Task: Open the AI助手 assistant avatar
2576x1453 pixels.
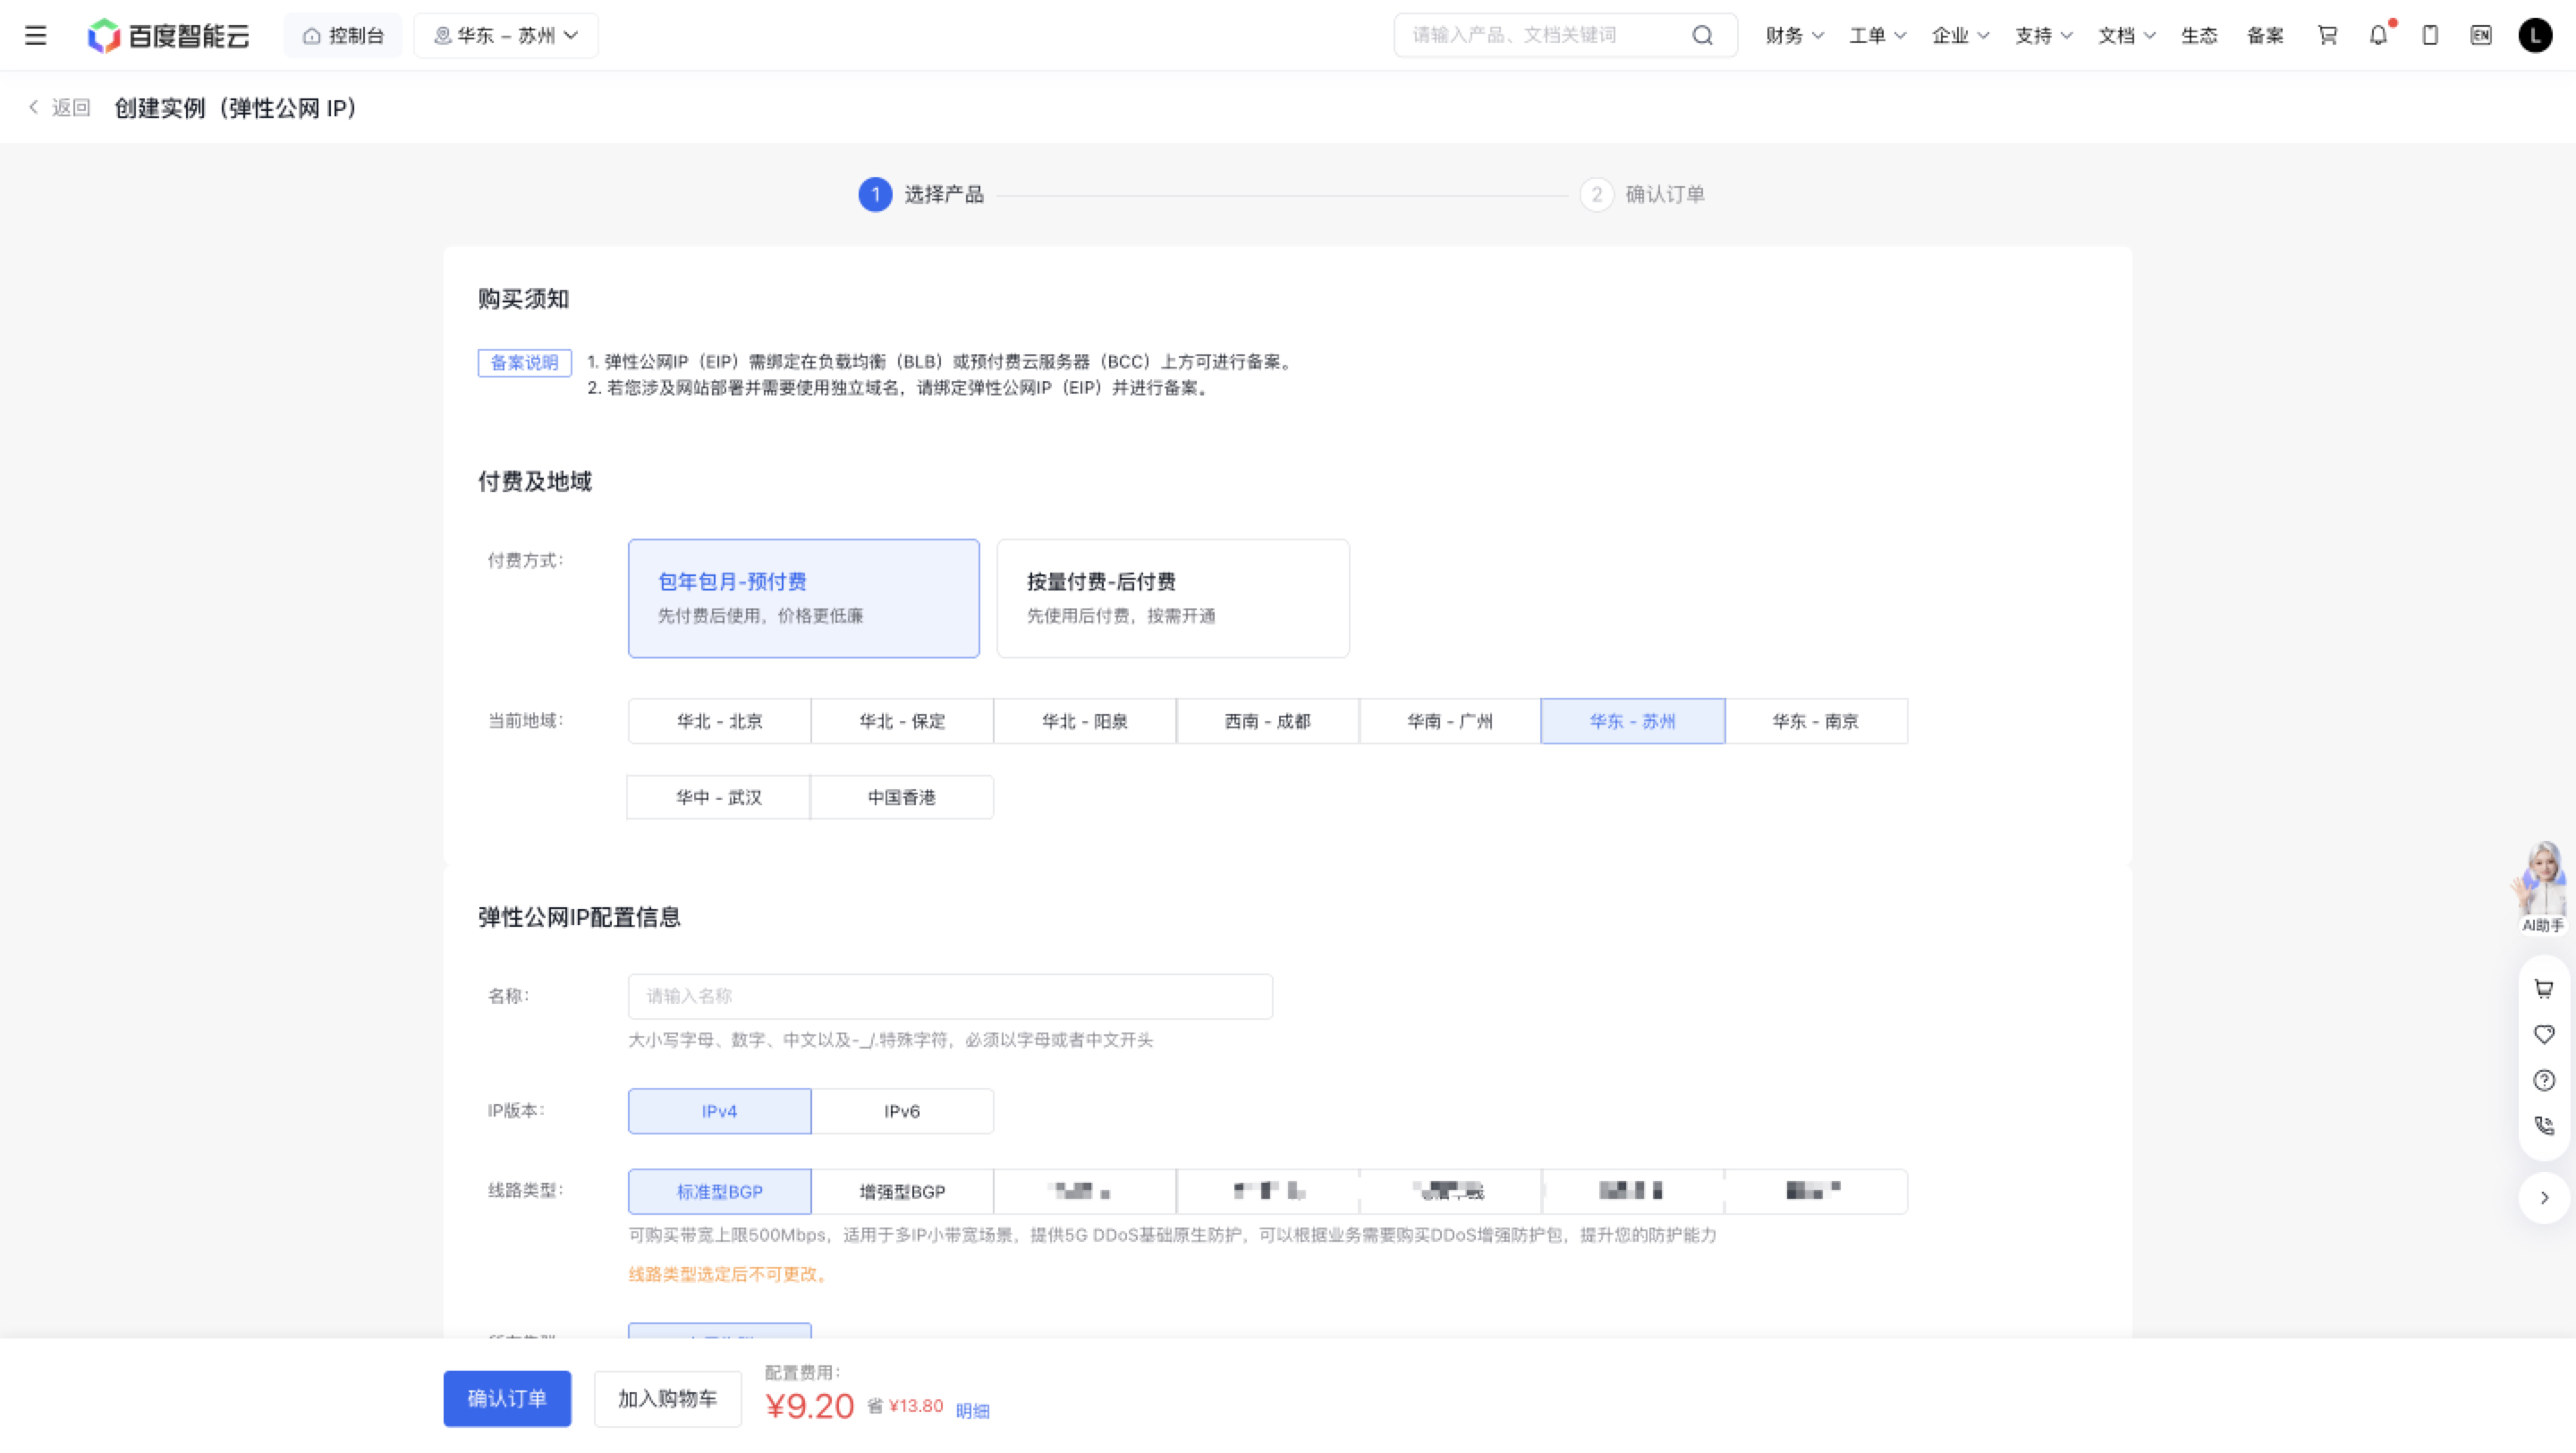Action: pyautogui.click(x=2543, y=887)
